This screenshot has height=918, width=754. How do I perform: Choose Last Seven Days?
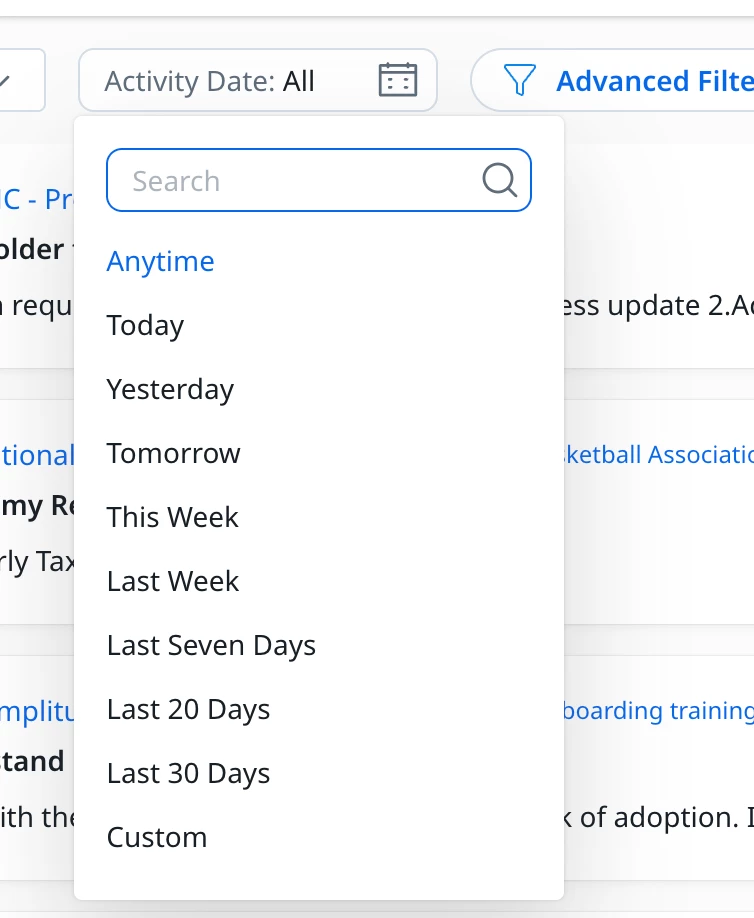pos(211,645)
